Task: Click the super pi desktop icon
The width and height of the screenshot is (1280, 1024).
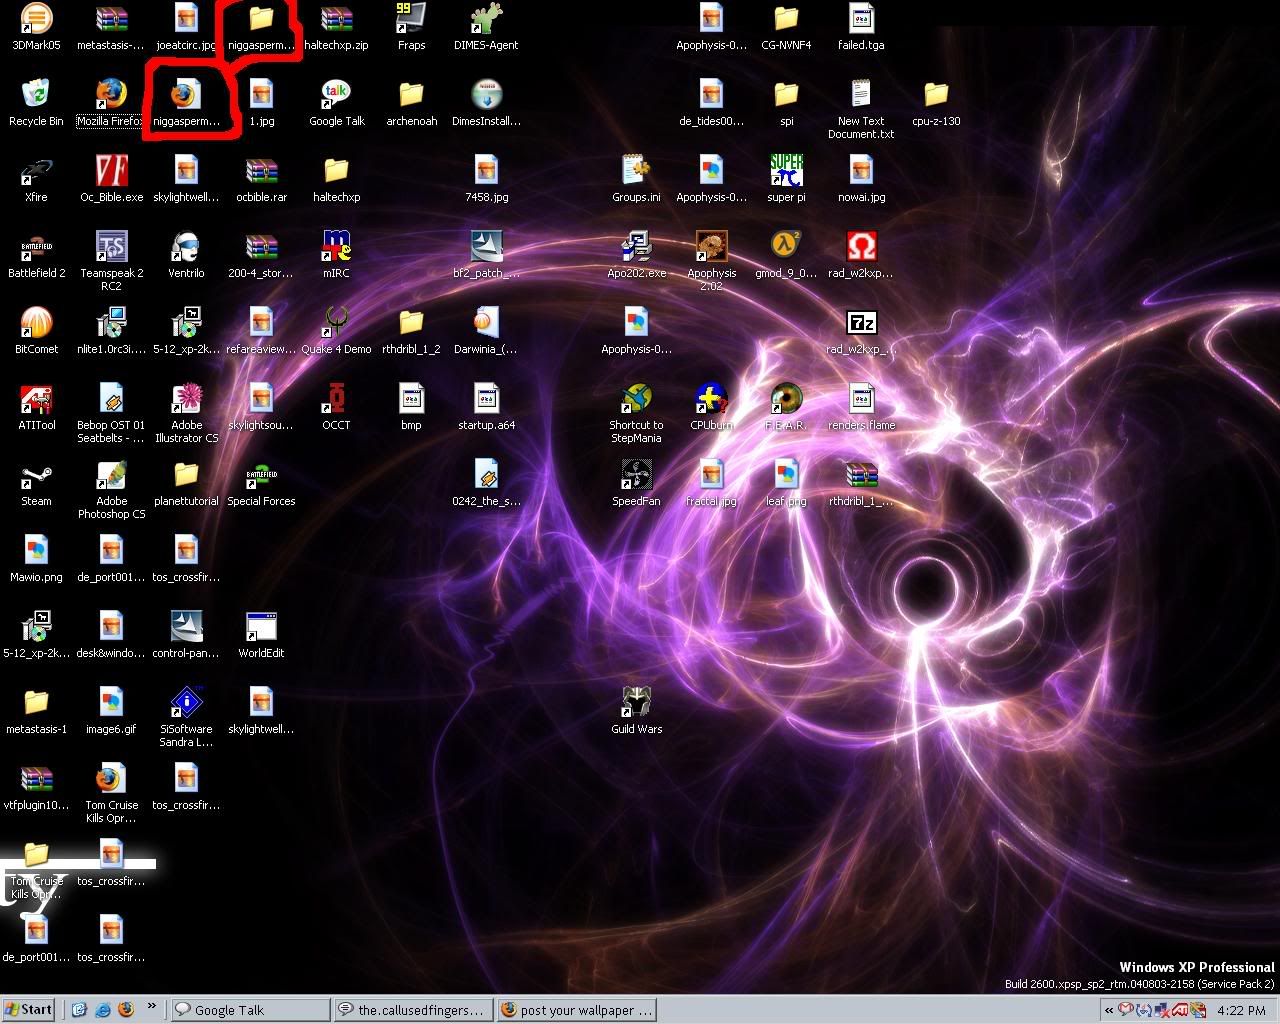Action: coord(786,173)
